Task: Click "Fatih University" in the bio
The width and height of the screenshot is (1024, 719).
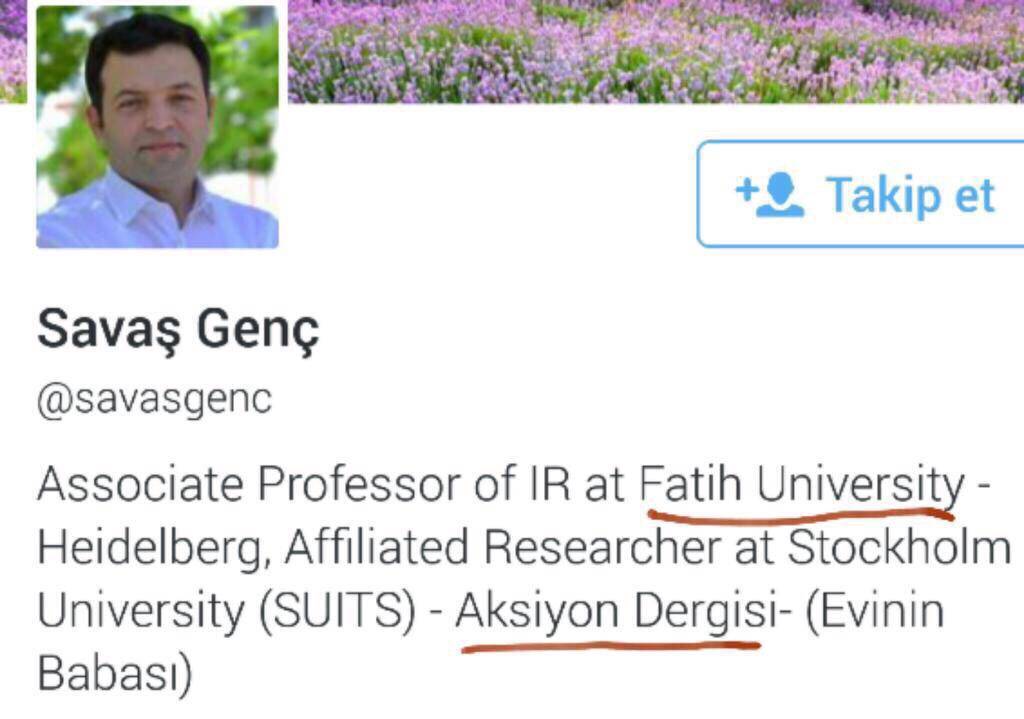Action: [x=801, y=485]
